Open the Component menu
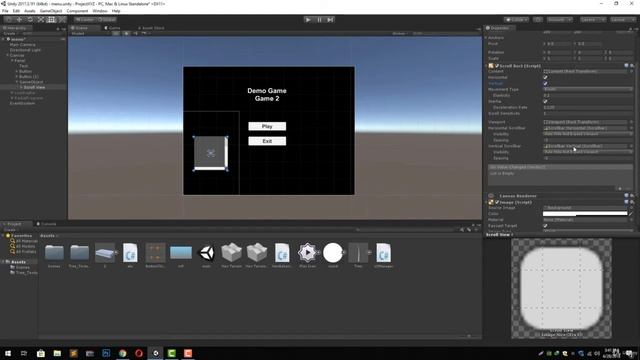Screen dimensions: 640x360 point(77,11)
